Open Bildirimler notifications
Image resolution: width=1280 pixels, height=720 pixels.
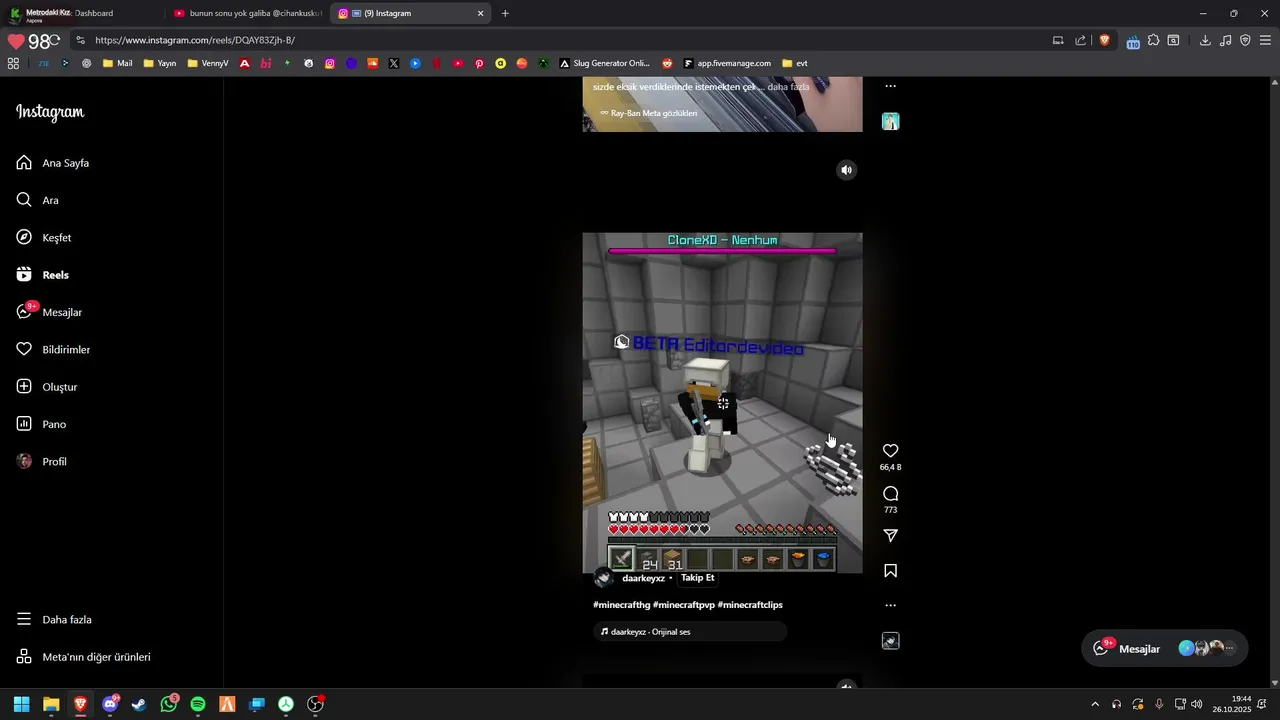54,350
